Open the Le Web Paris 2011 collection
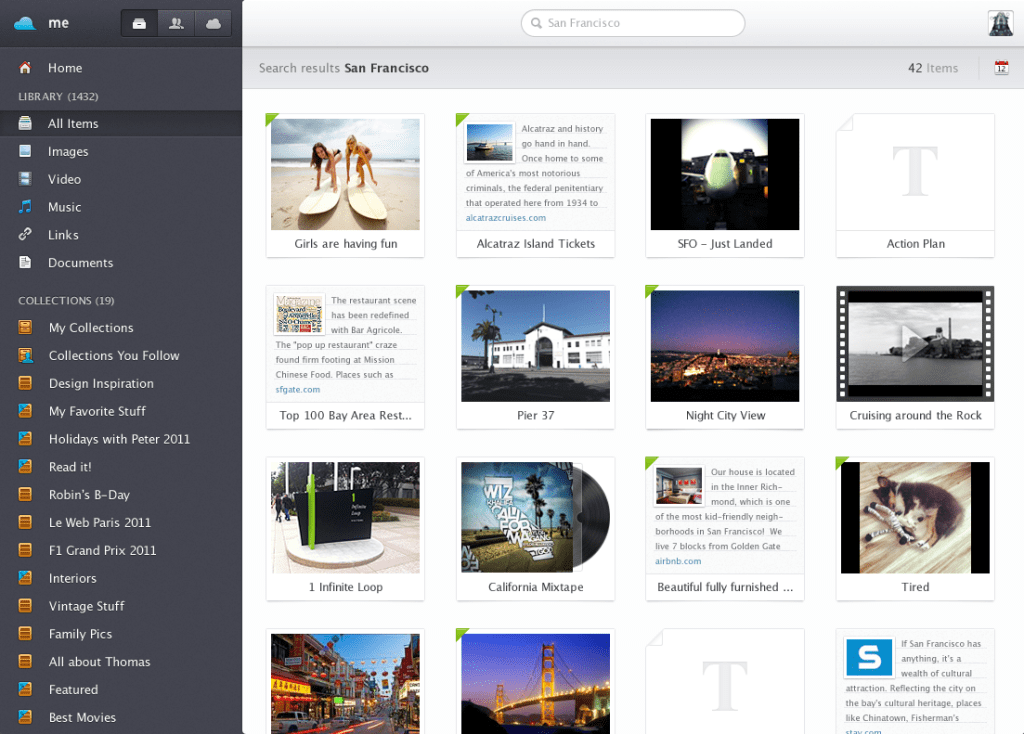 coord(99,523)
